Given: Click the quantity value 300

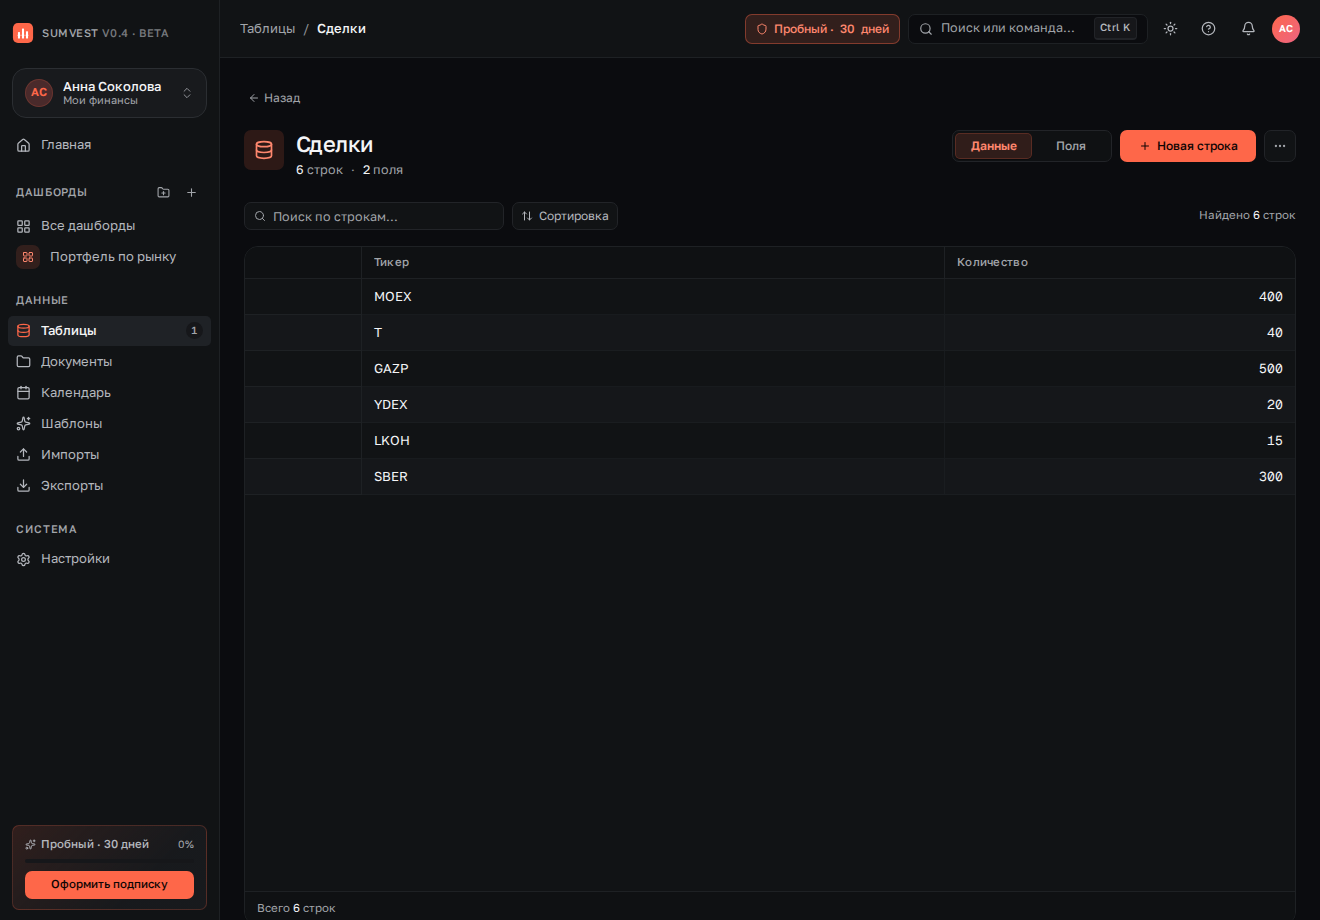Looking at the screenshot, I should point(1271,477).
